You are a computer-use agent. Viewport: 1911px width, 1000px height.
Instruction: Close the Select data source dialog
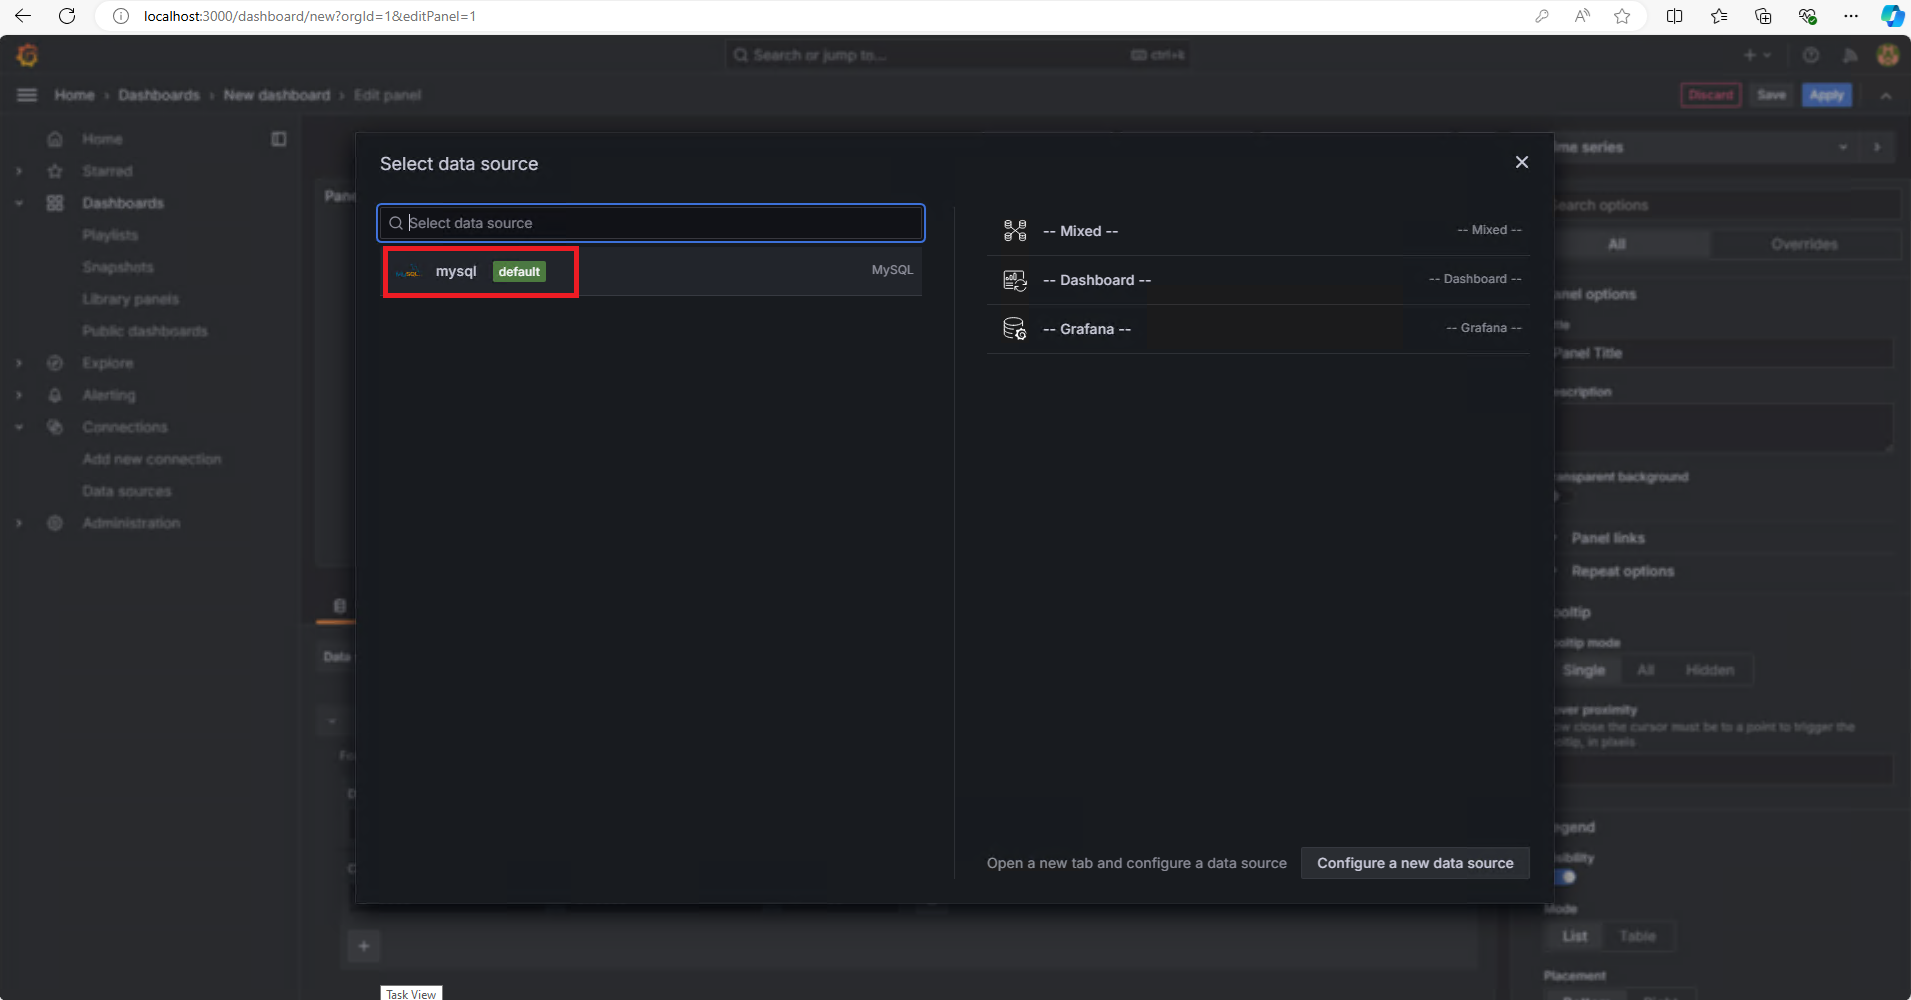pos(1521,162)
